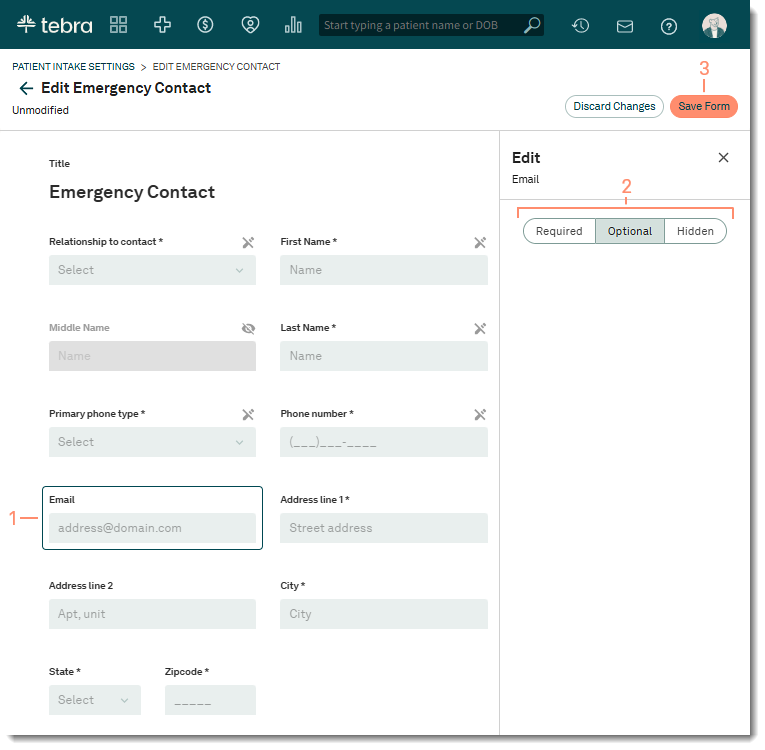Open the billing dollar icon
This screenshot has height=750, width=765.
click(205, 24)
